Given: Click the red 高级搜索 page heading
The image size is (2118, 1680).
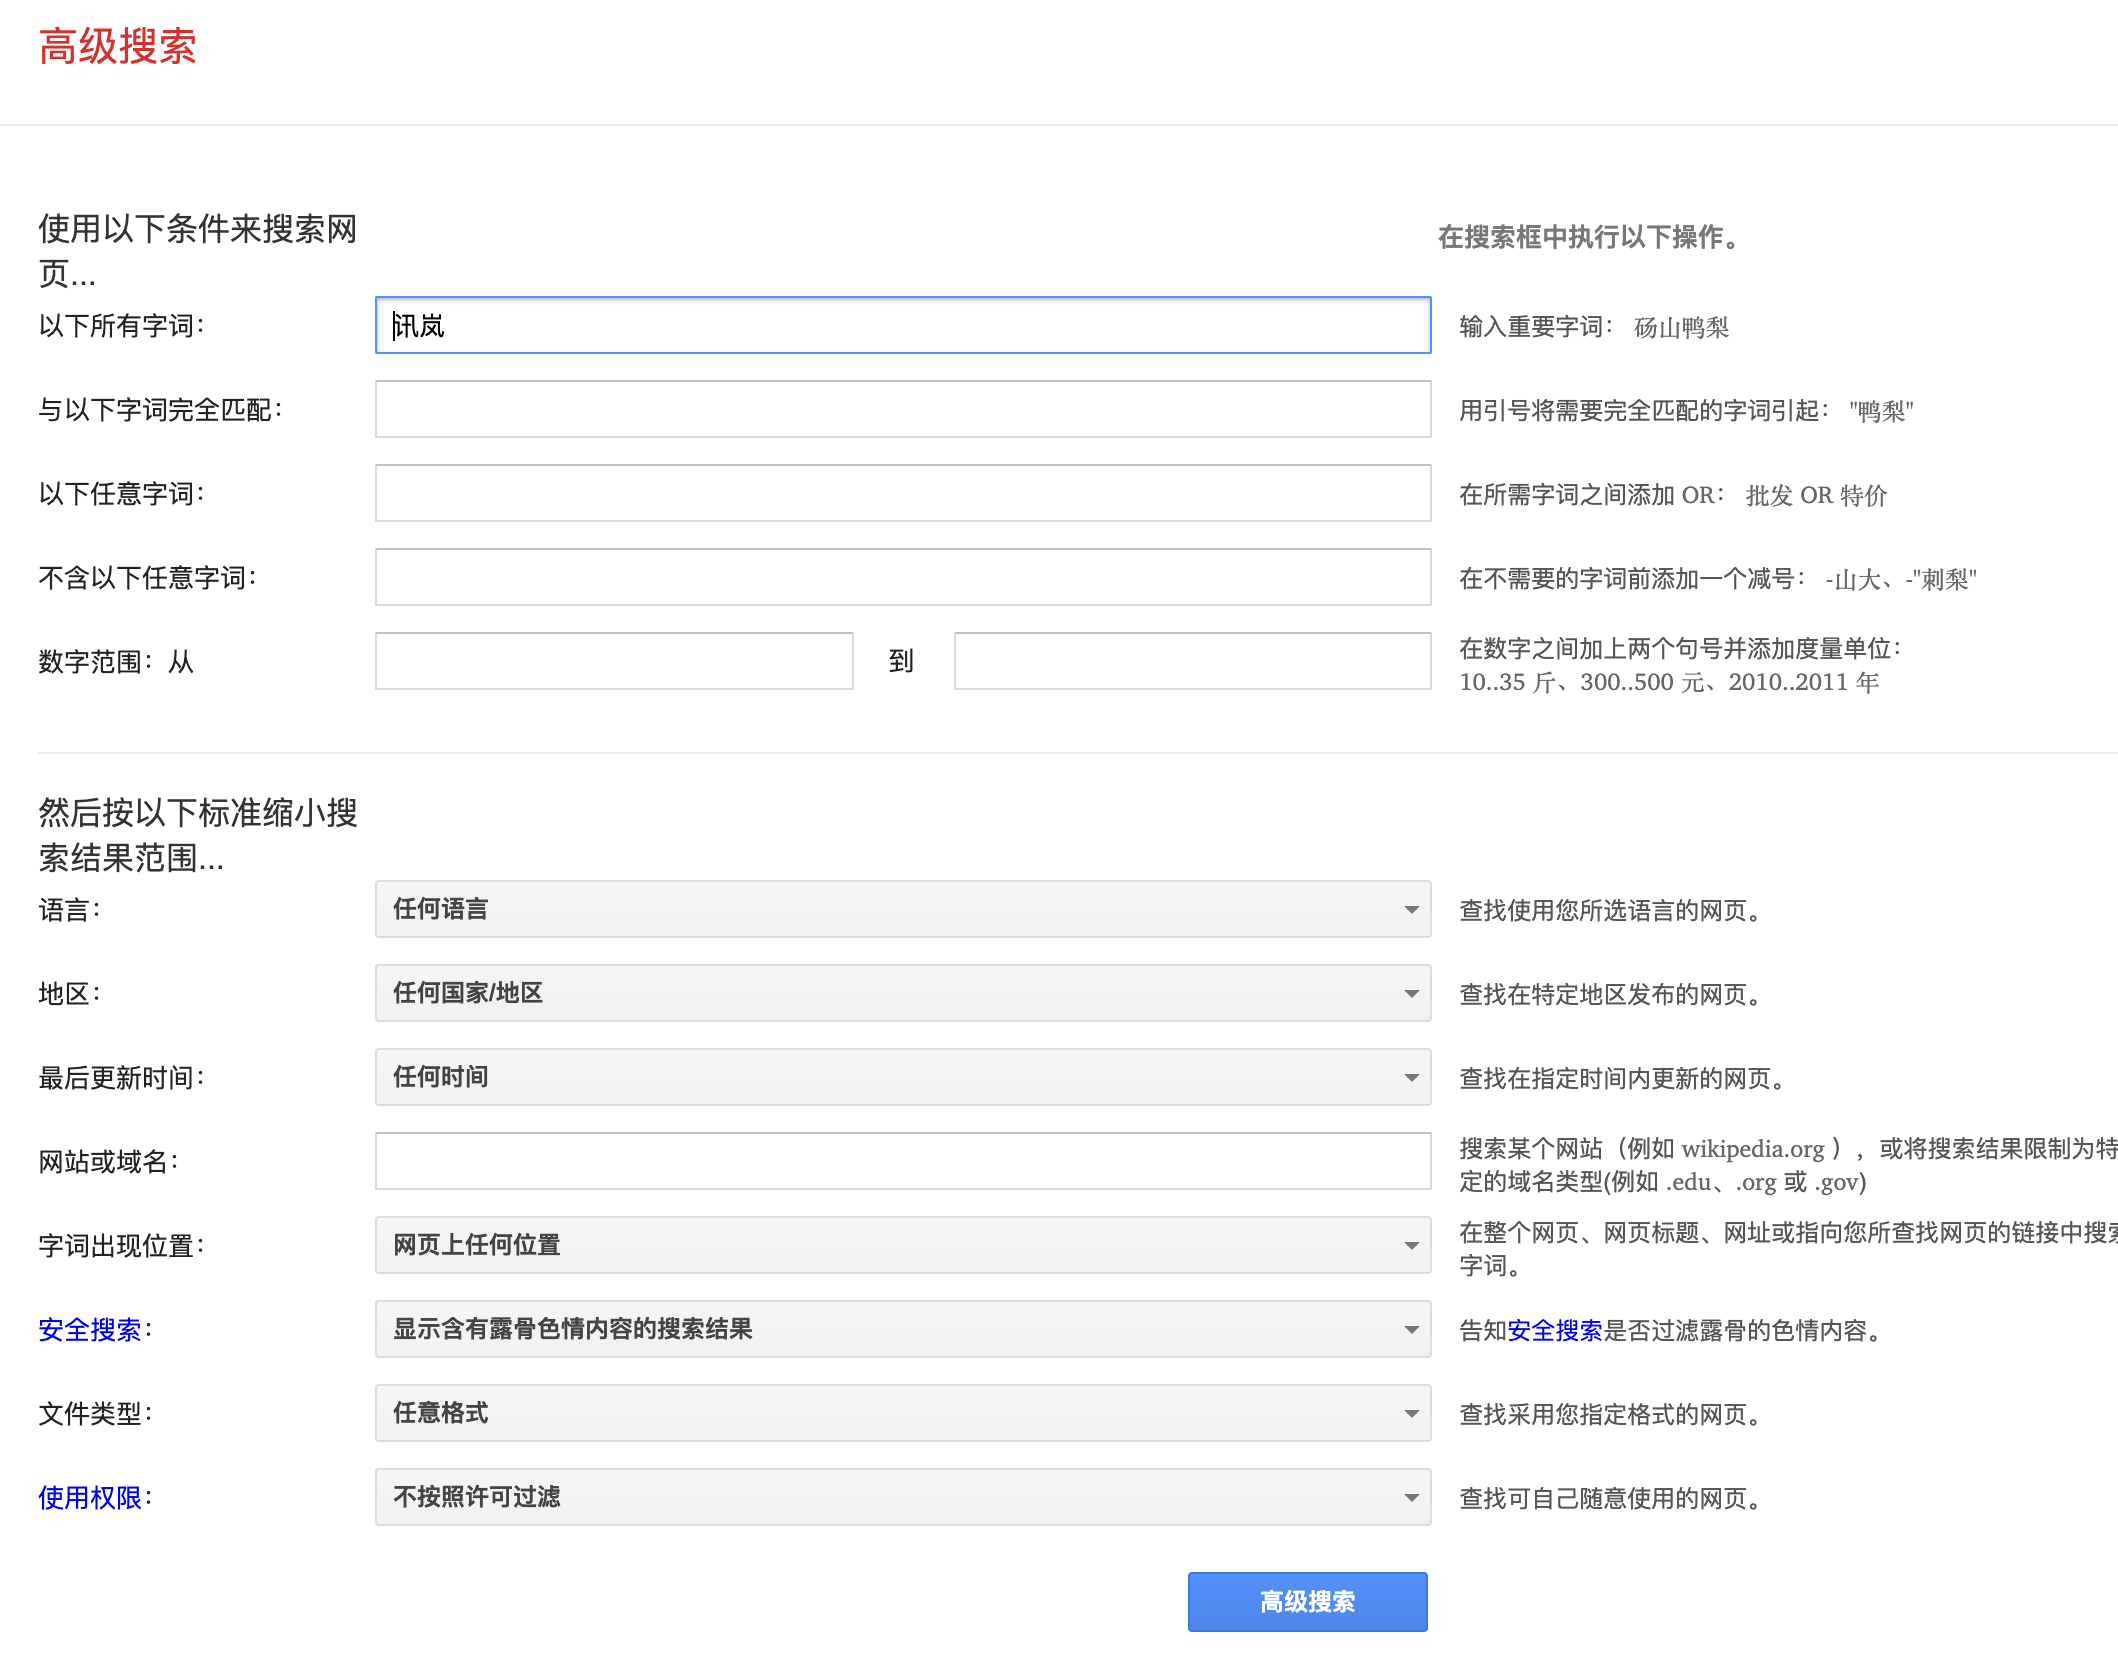Looking at the screenshot, I should click(118, 47).
